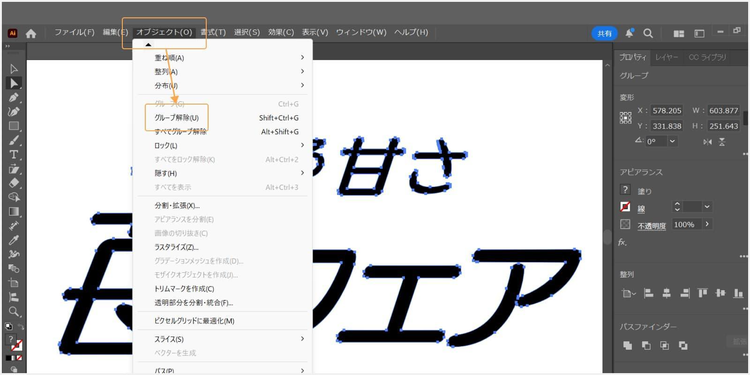The image size is (750, 375).
Task: Select the Gradient tool
Action: (x=14, y=211)
